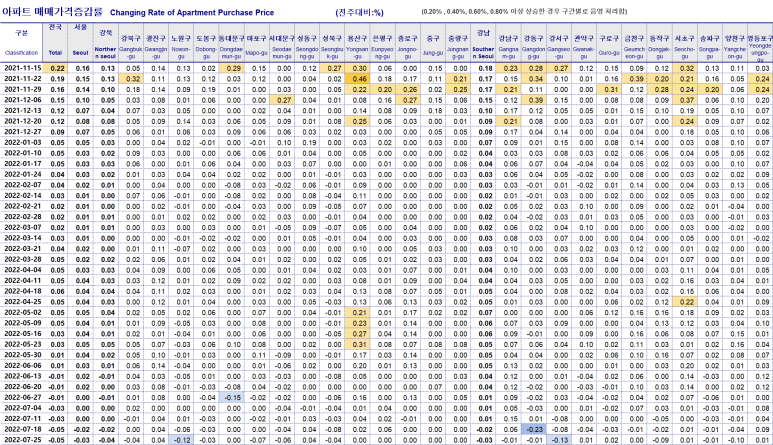This screenshot has height=445, width=773.
Task: Select the 'Southern Seoul' column header
Action: (x=483, y=43)
